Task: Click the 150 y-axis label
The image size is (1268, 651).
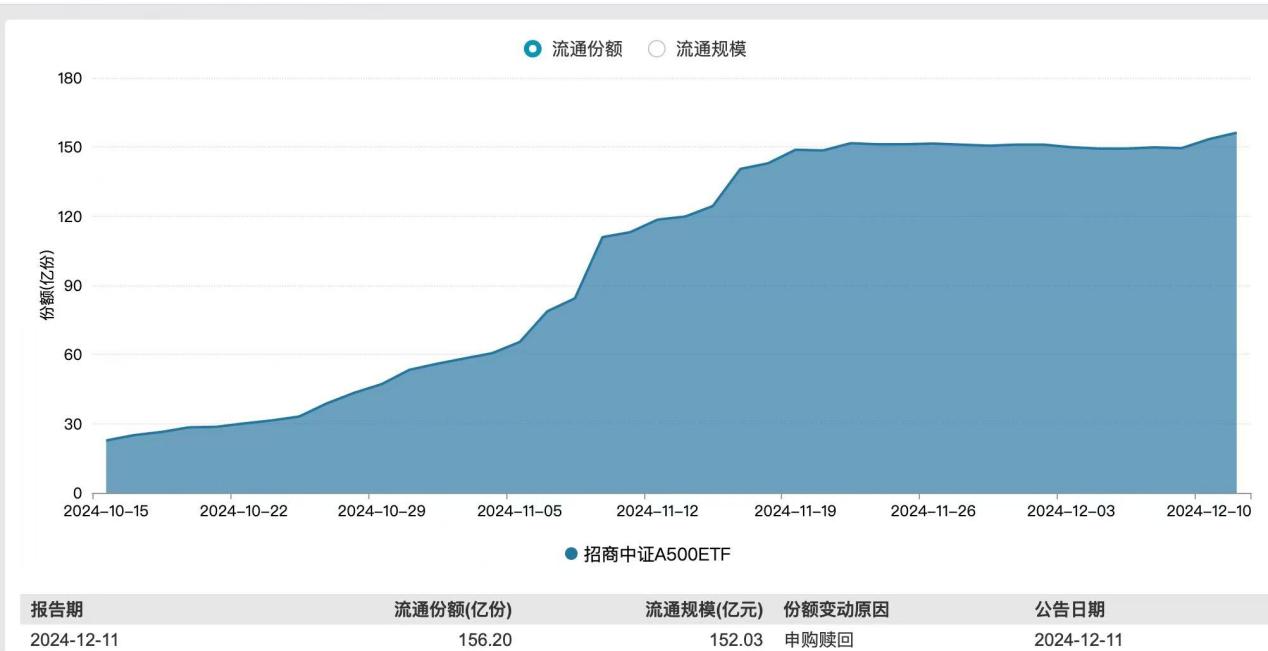Action: pyautogui.click(x=70, y=147)
